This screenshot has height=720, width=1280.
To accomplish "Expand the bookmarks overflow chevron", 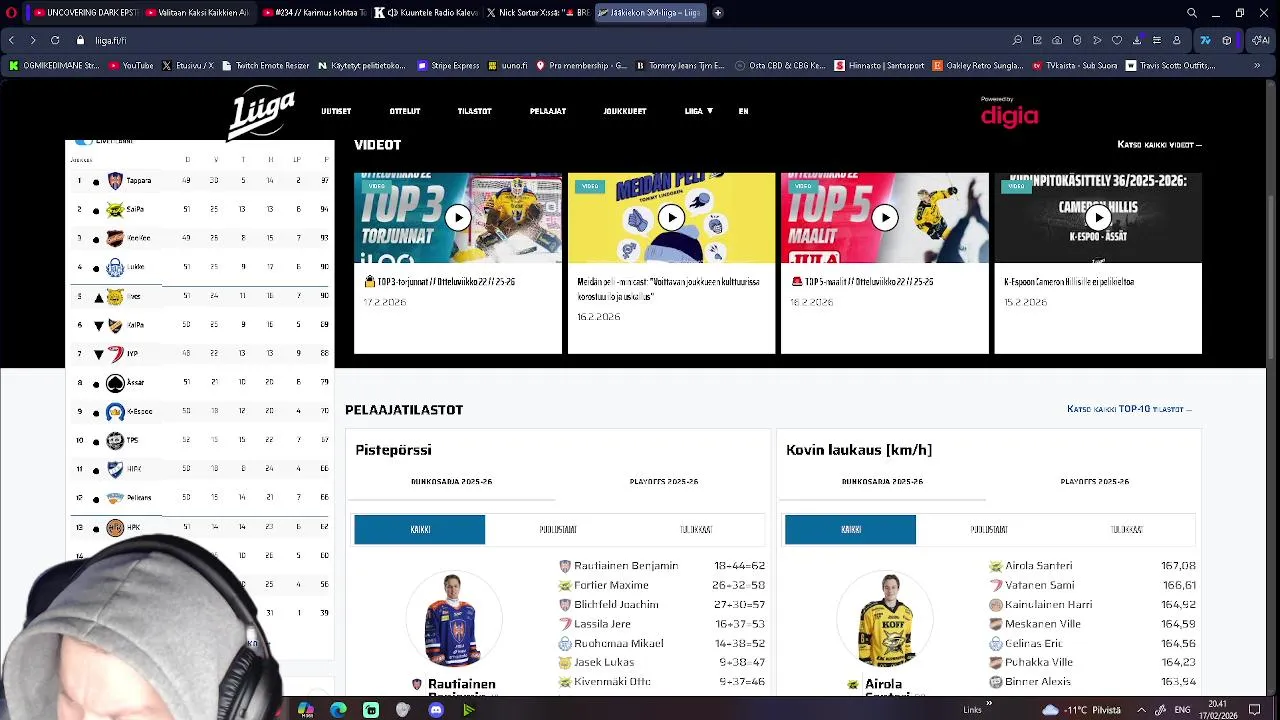I will click(1257, 66).
